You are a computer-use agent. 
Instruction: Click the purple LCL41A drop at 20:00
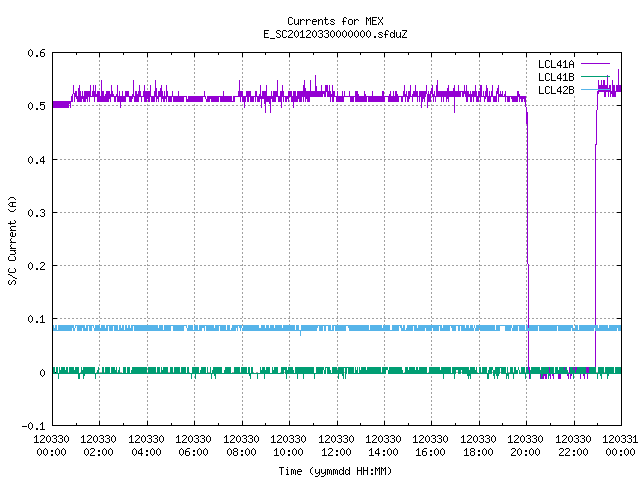tap(528, 237)
